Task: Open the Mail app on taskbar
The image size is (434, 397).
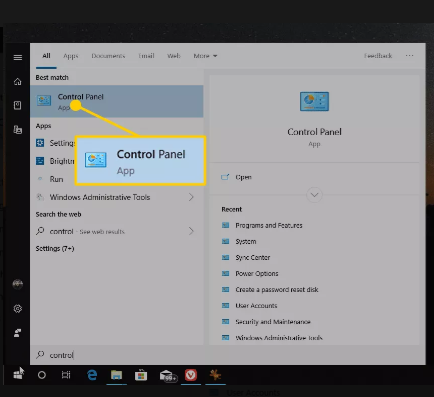Action: (x=168, y=376)
